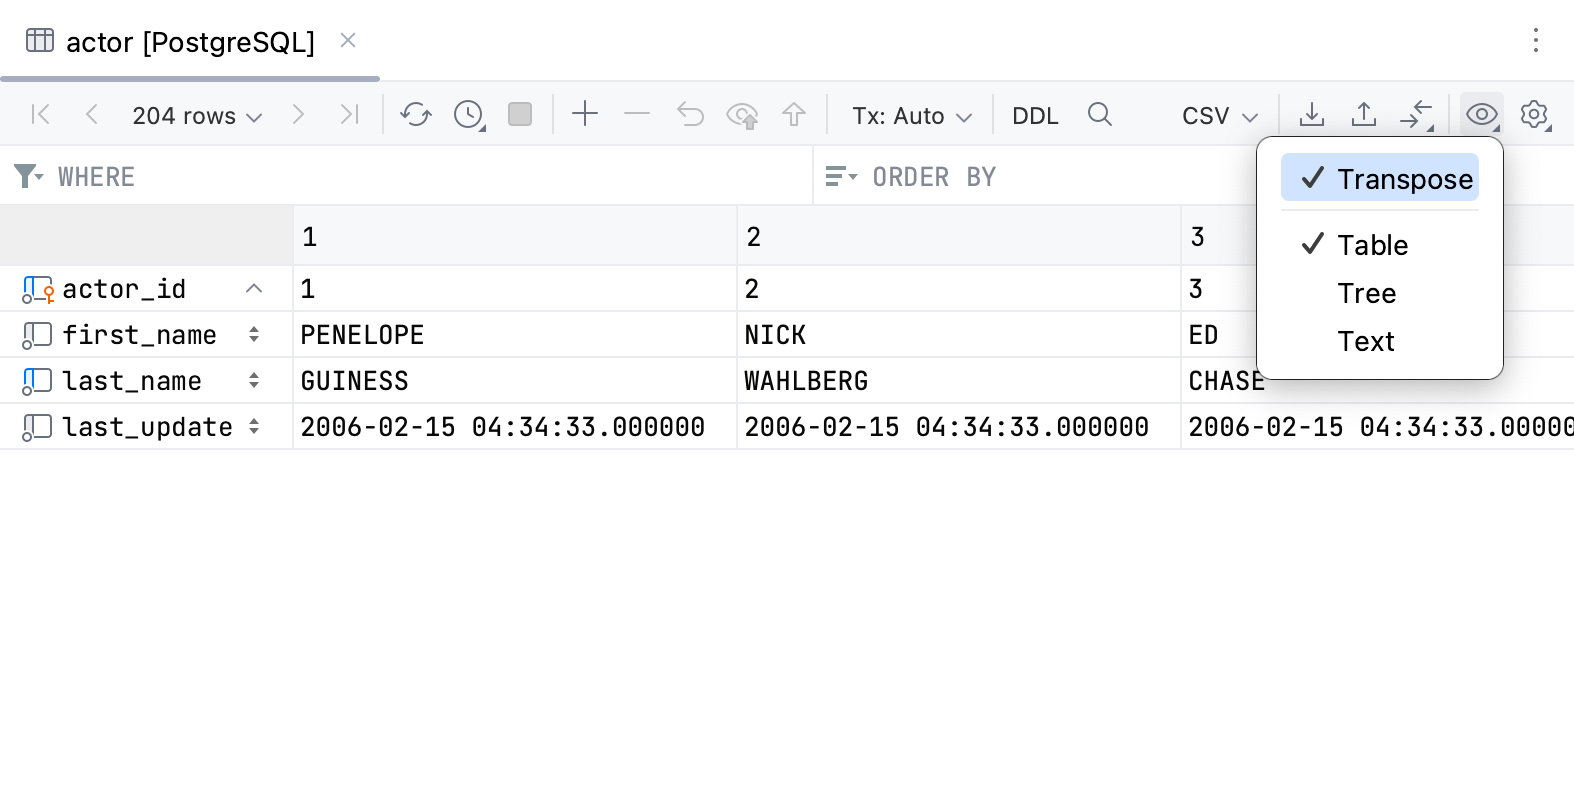
Task: Open the Tx: Auto transaction mode dropdown
Action: click(x=911, y=116)
